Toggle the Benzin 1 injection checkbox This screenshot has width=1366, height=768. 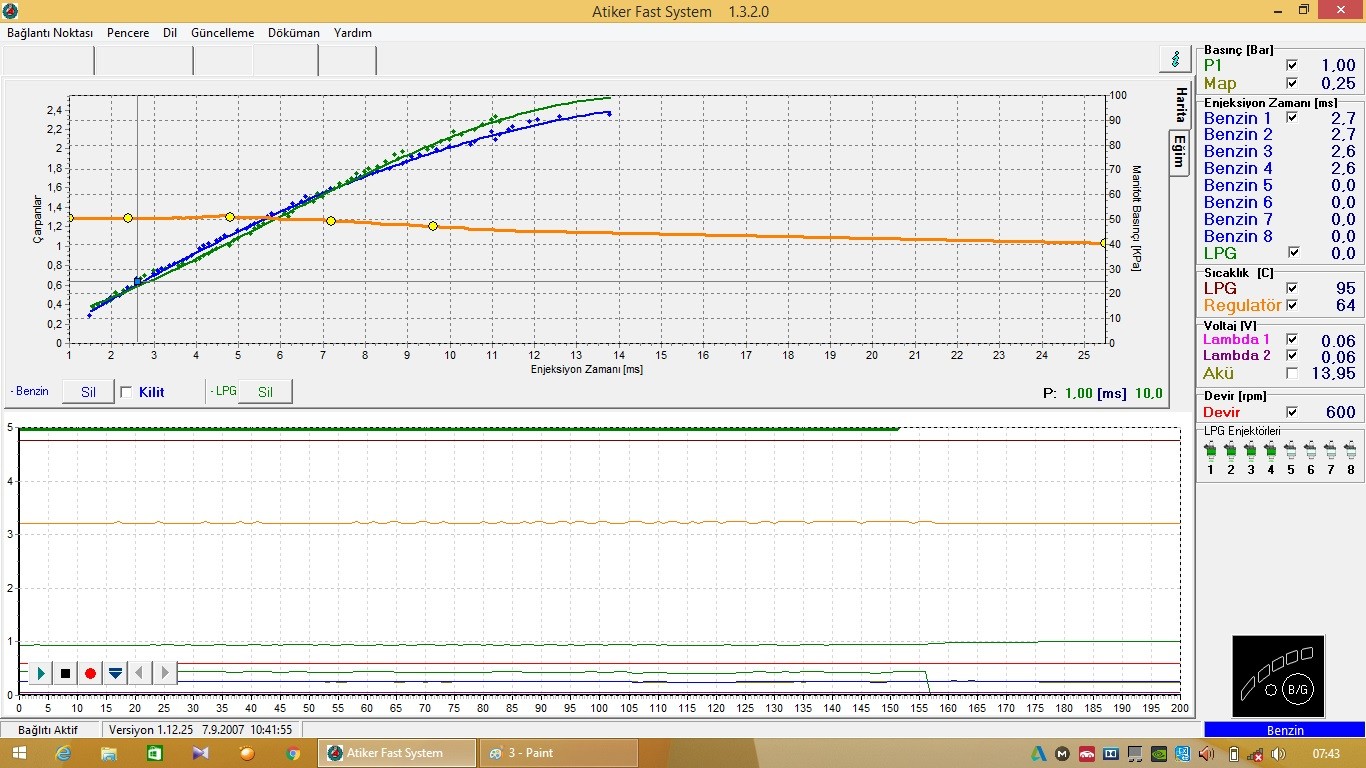point(1292,118)
